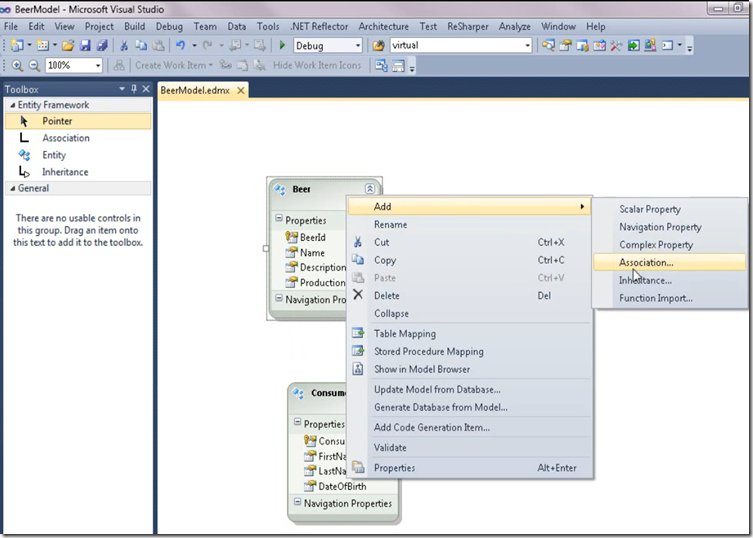Viewport: 753px width, 538px height.
Task: Open the virtual search combo box dropdown
Action: [527, 46]
